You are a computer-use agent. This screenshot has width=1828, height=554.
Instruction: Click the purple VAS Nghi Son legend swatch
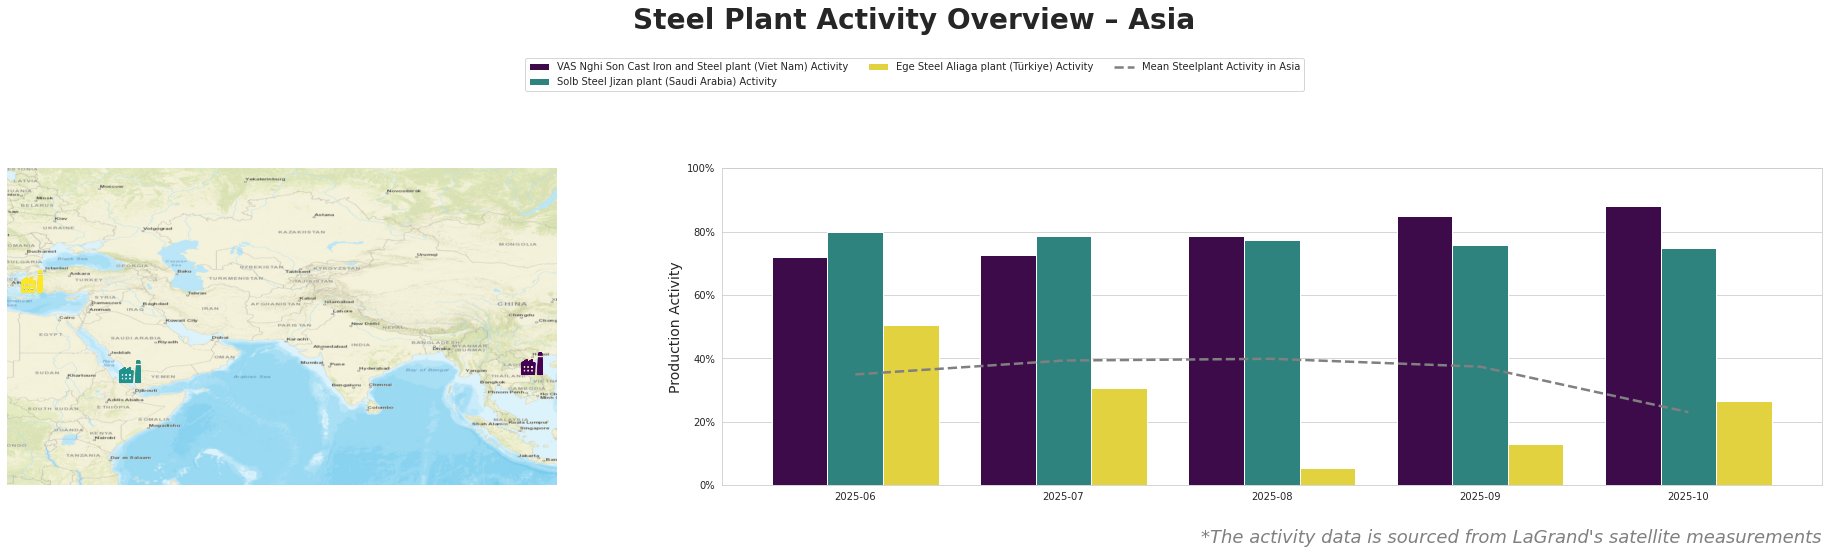click(x=540, y=67)
